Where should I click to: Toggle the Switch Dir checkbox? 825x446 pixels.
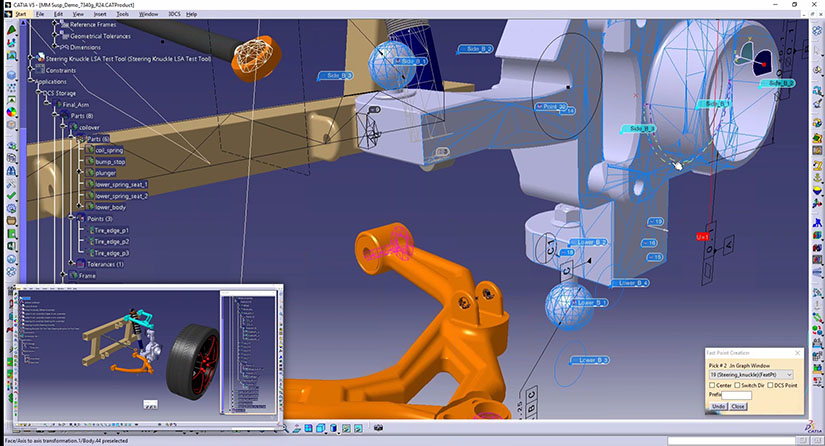[738, 384]
